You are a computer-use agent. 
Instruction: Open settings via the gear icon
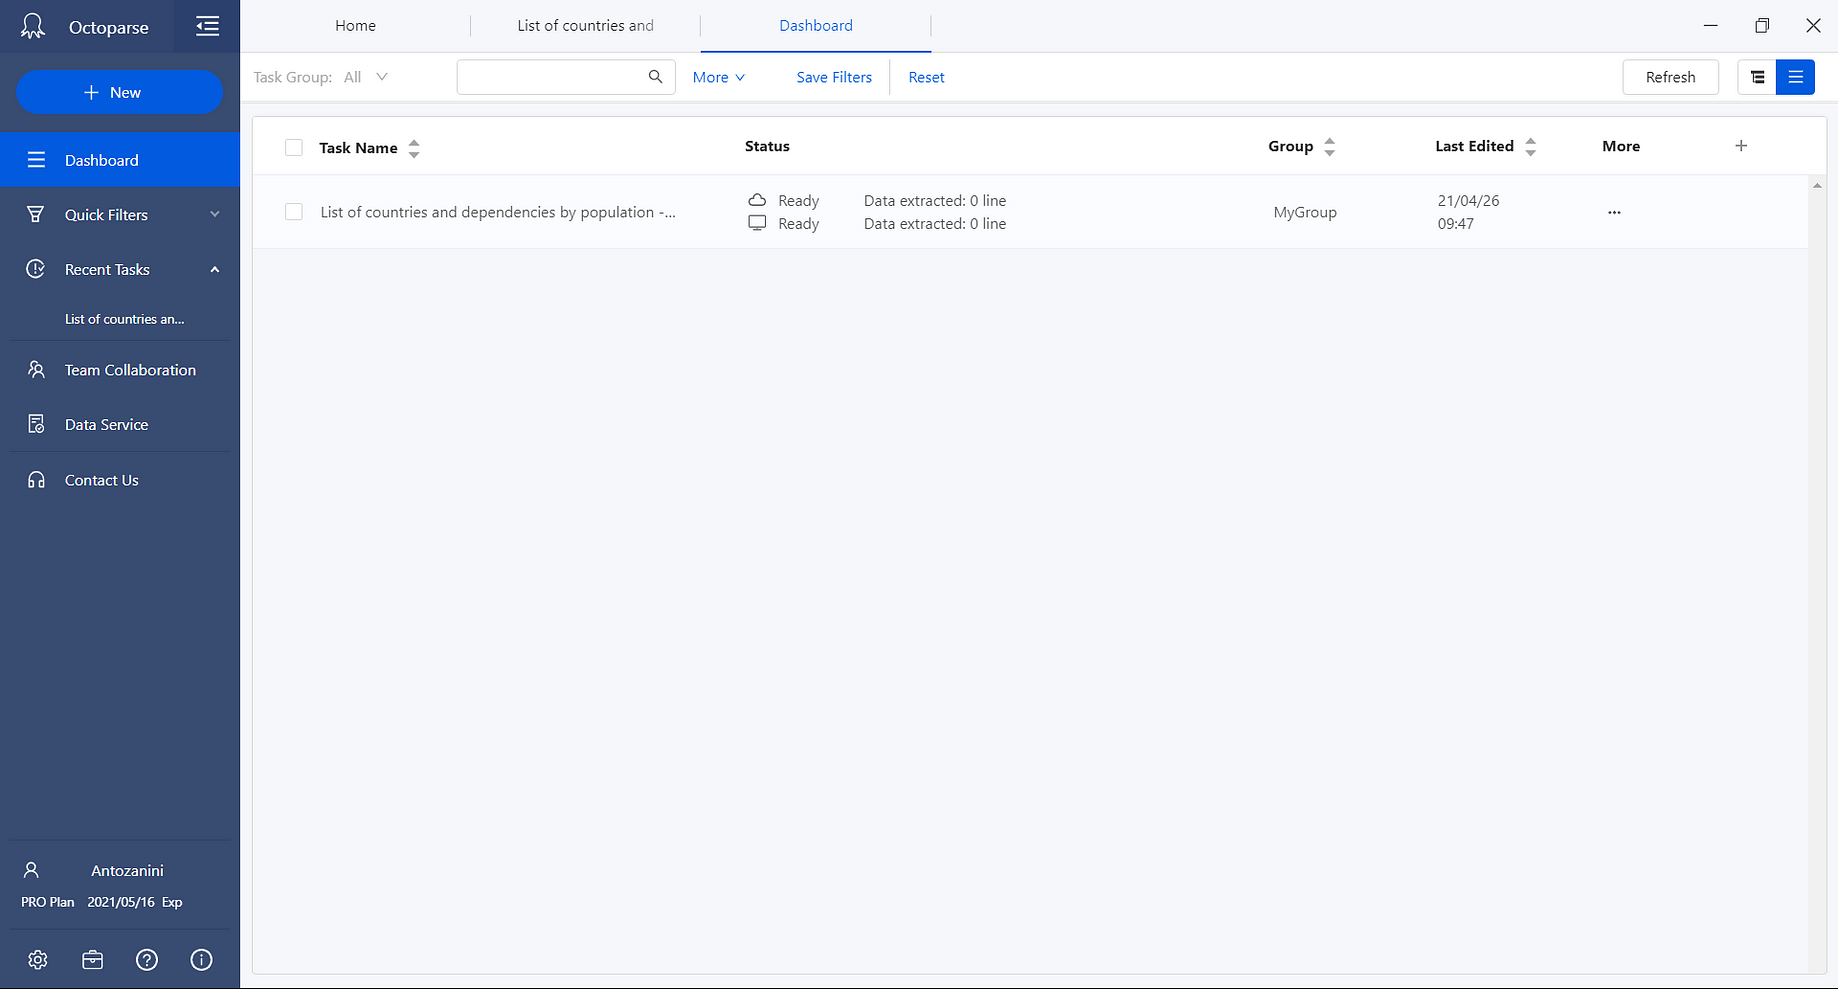[x=38, y=960]
